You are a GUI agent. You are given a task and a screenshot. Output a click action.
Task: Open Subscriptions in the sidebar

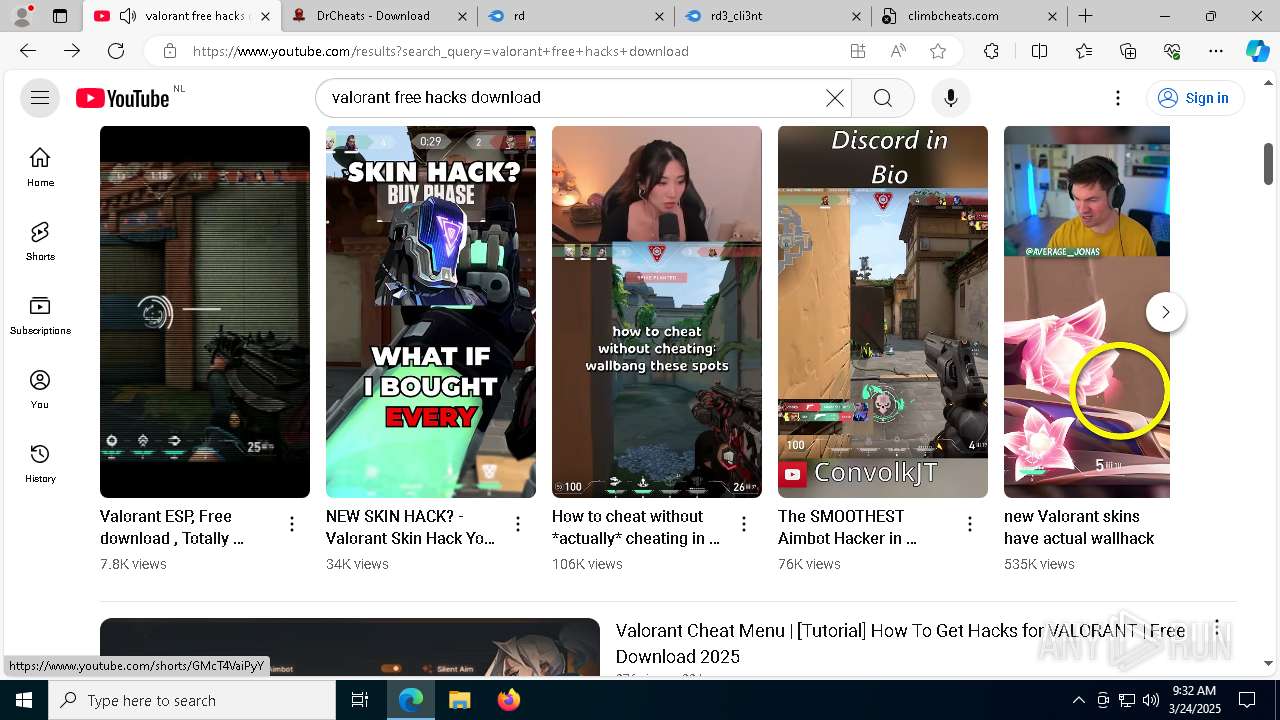point(40,315)
